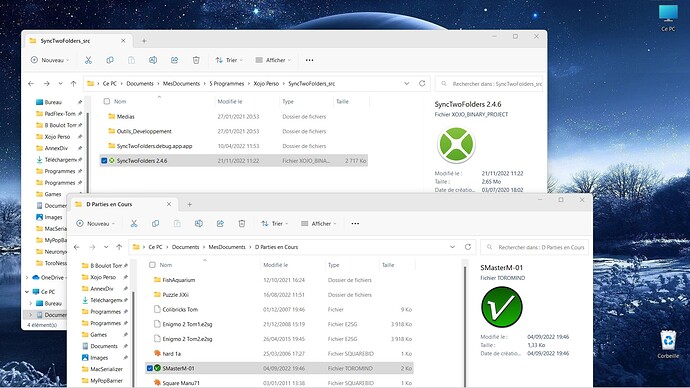Viewport: 690px width, 388px height.
Task: Click Share icon in SyncTwoFolders_src window toolbar
Action: tap(175, 60)
